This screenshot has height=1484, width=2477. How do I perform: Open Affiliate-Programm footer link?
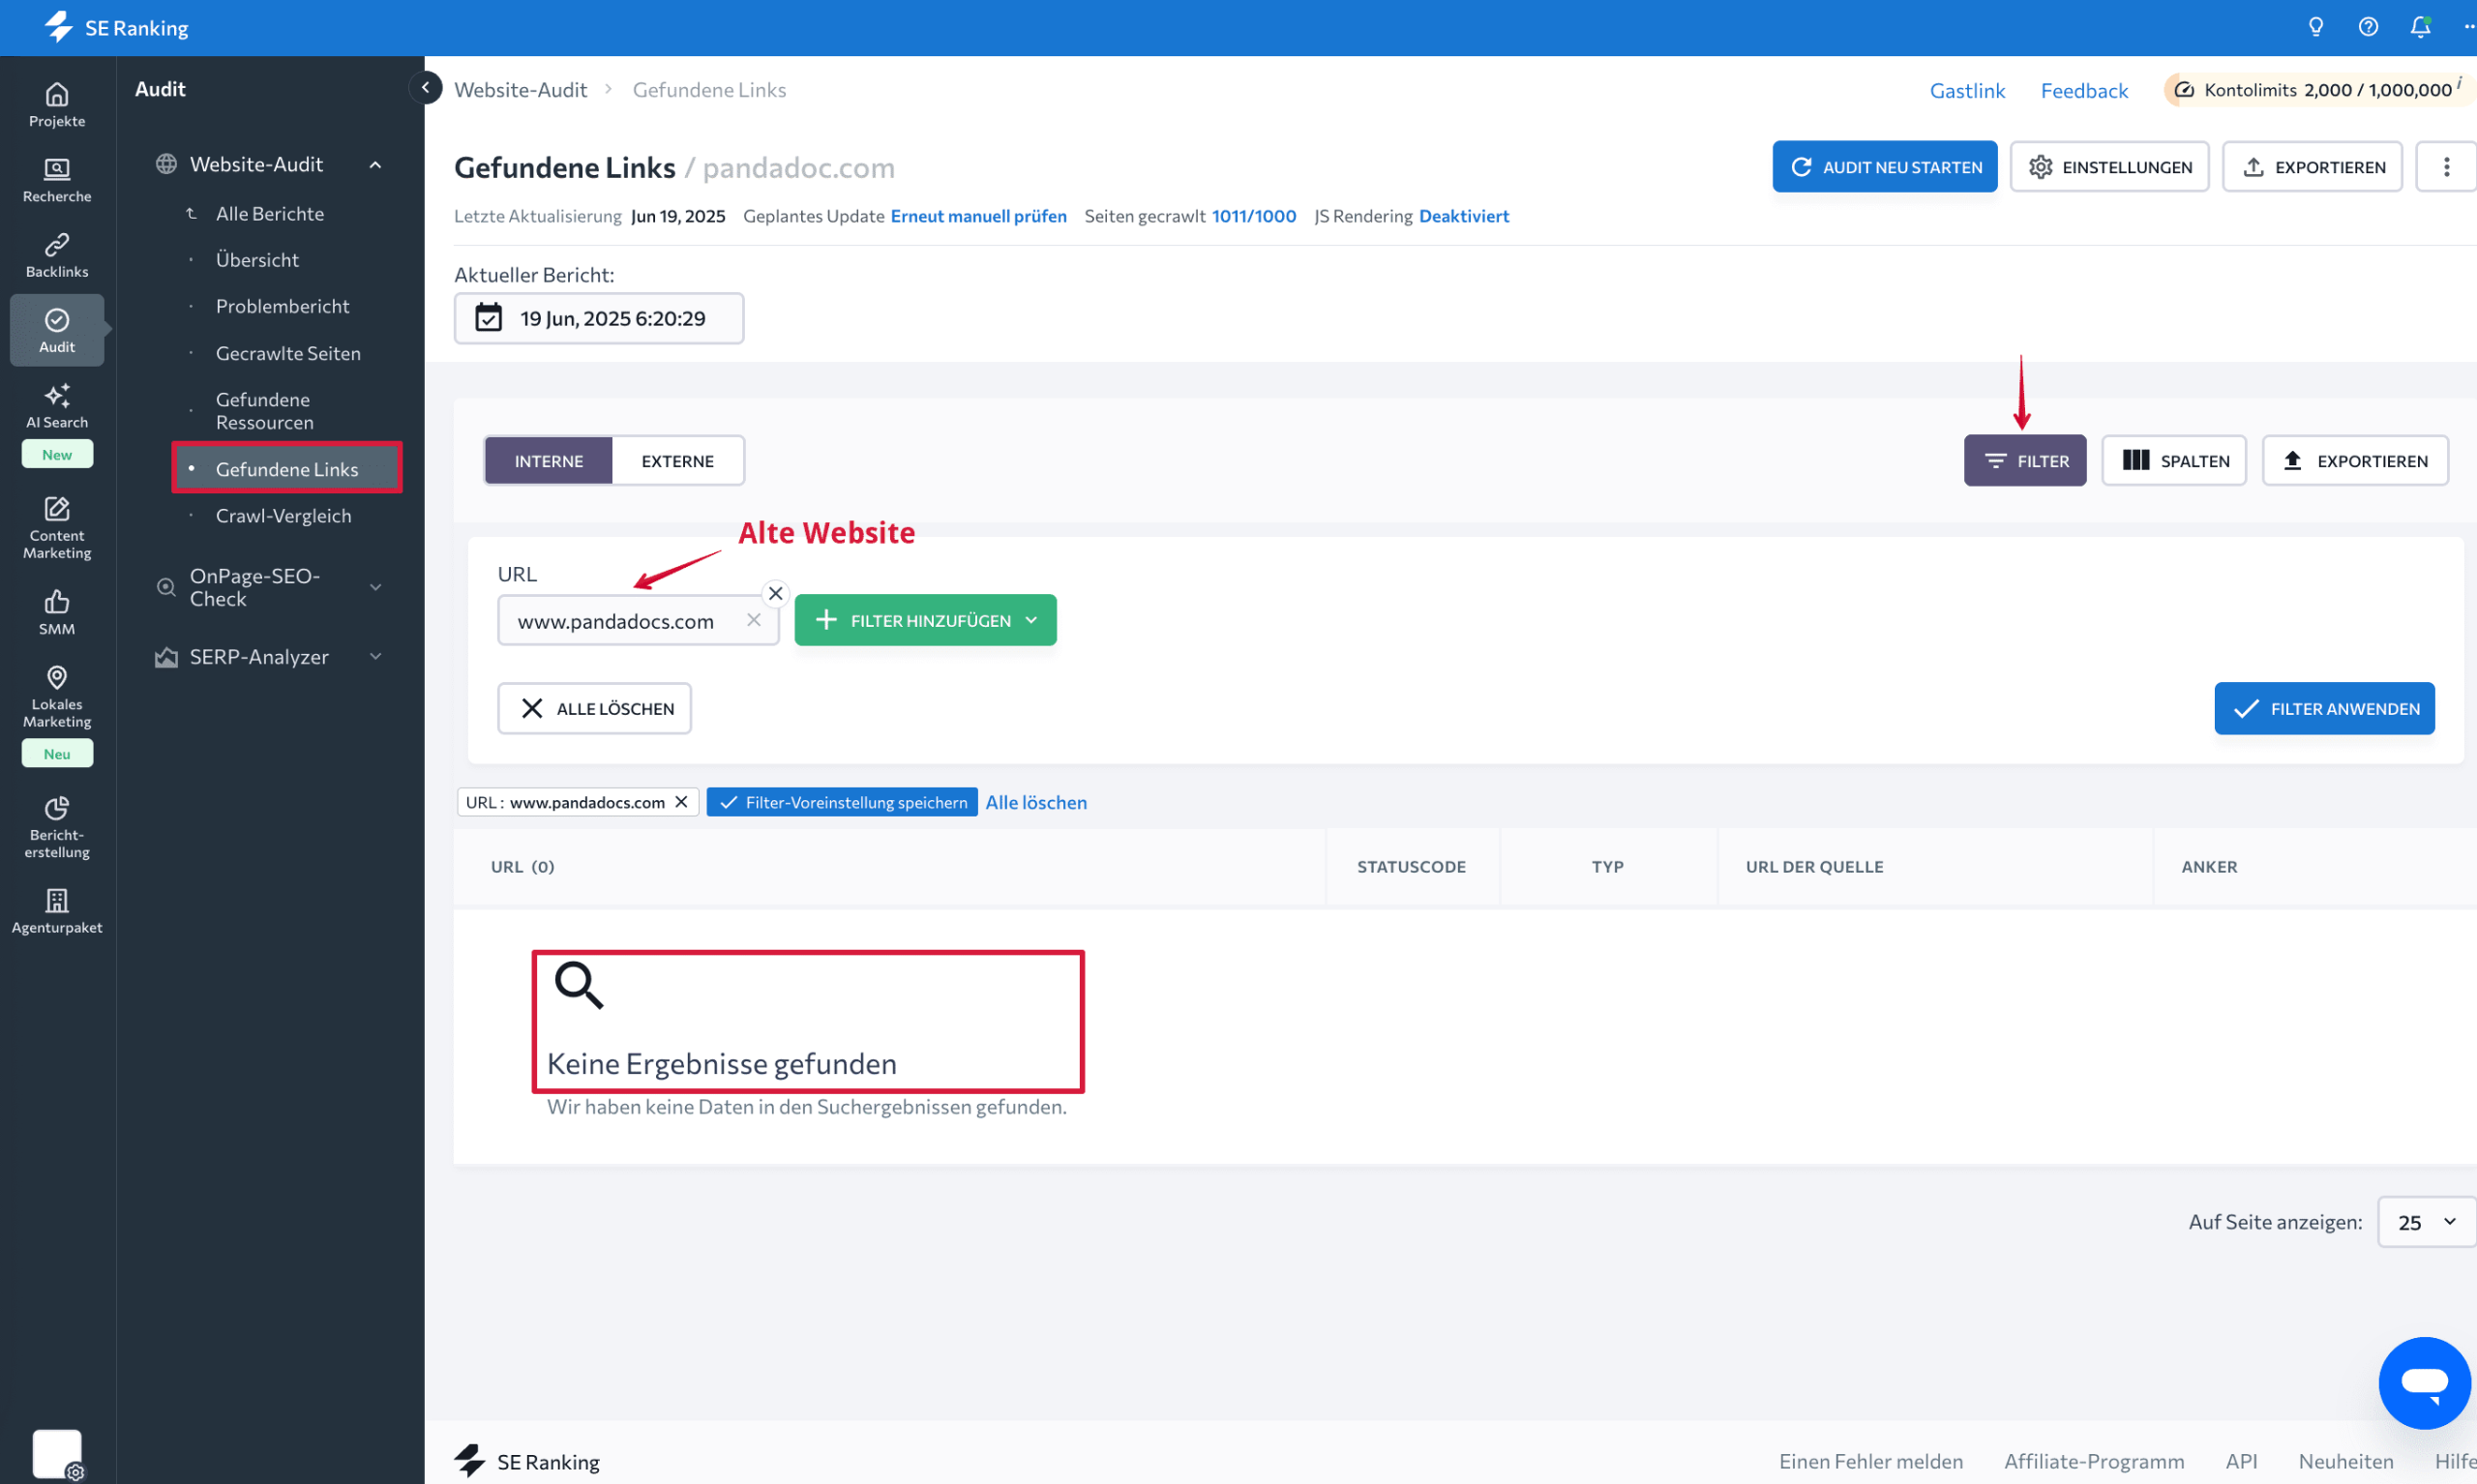(2093, 1461)
